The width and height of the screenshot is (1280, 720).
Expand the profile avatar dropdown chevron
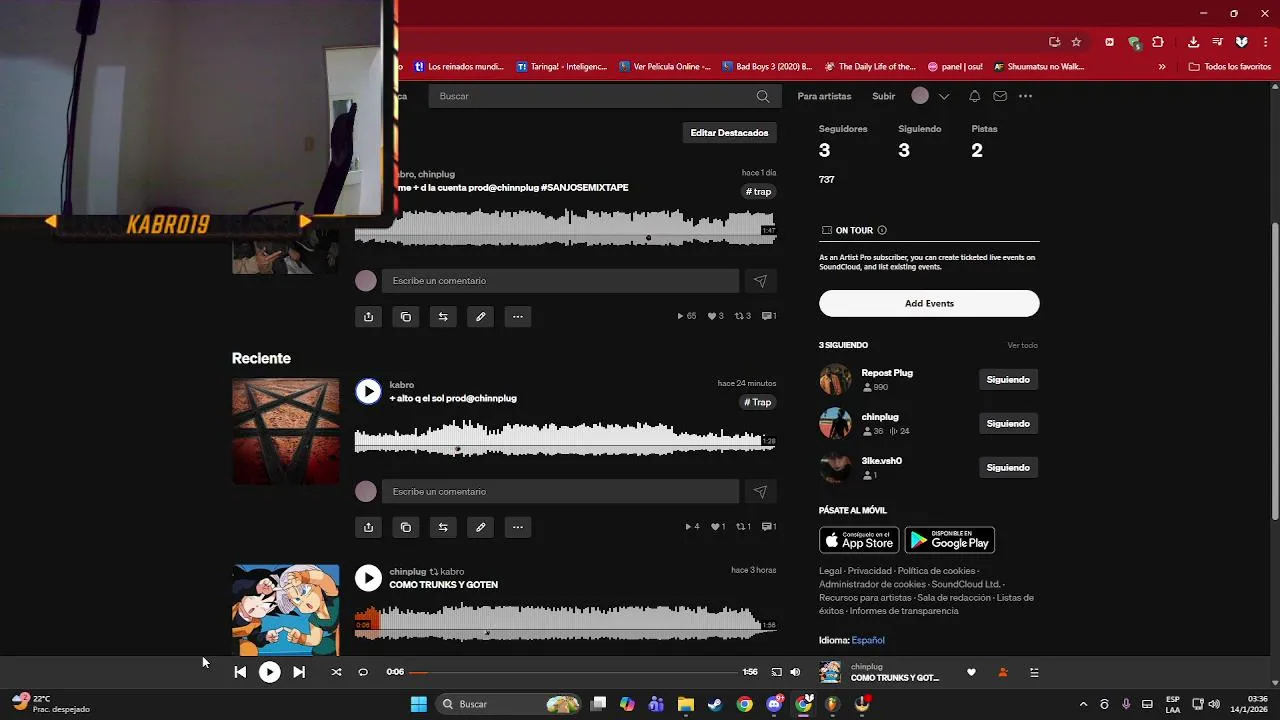(944, 96)
